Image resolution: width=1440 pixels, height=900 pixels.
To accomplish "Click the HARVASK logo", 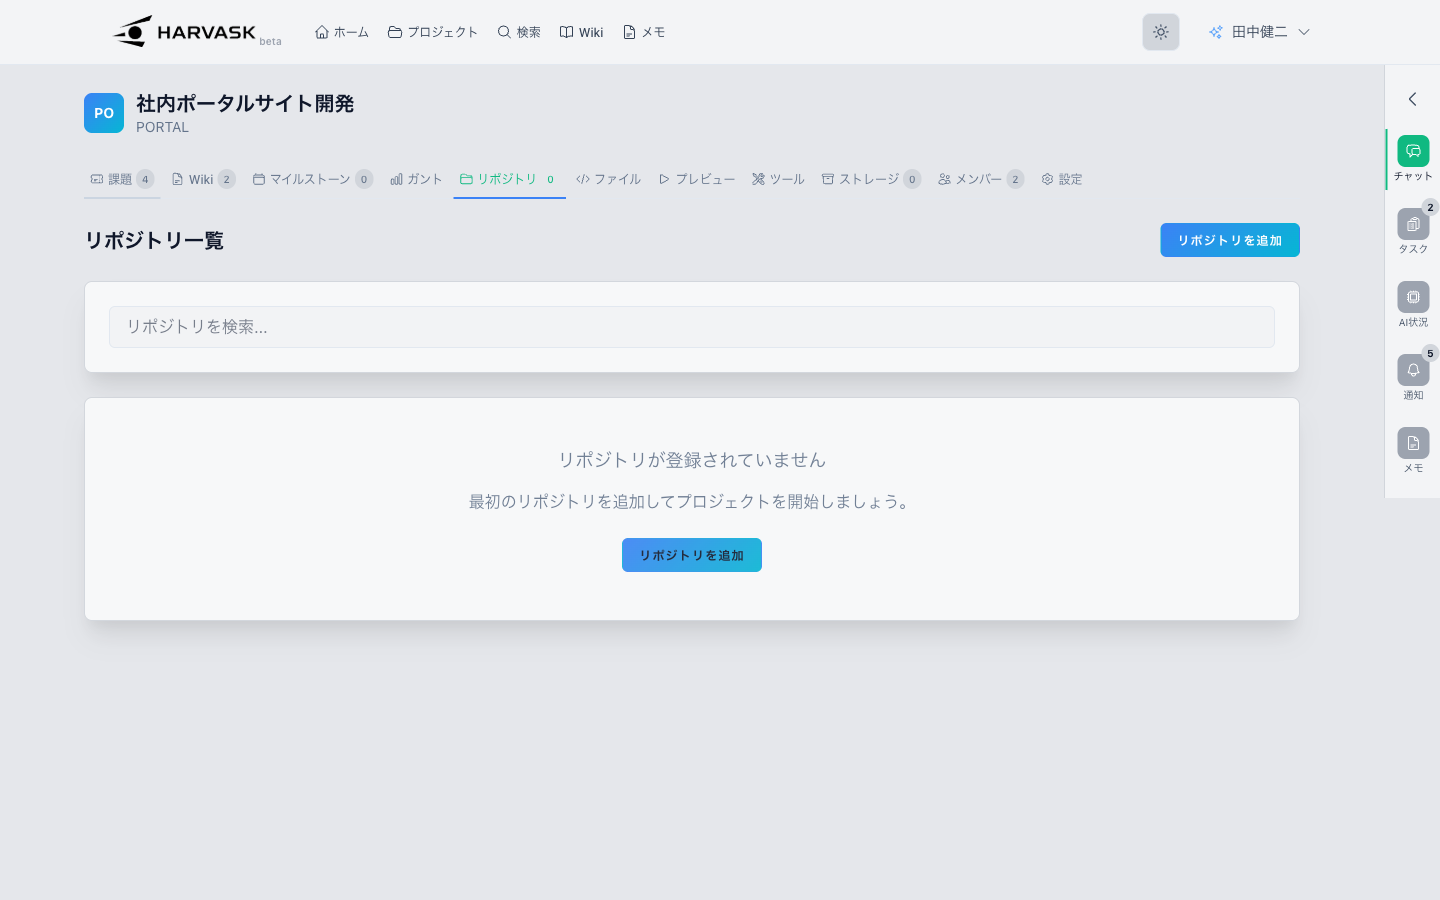I will [185, 32].
